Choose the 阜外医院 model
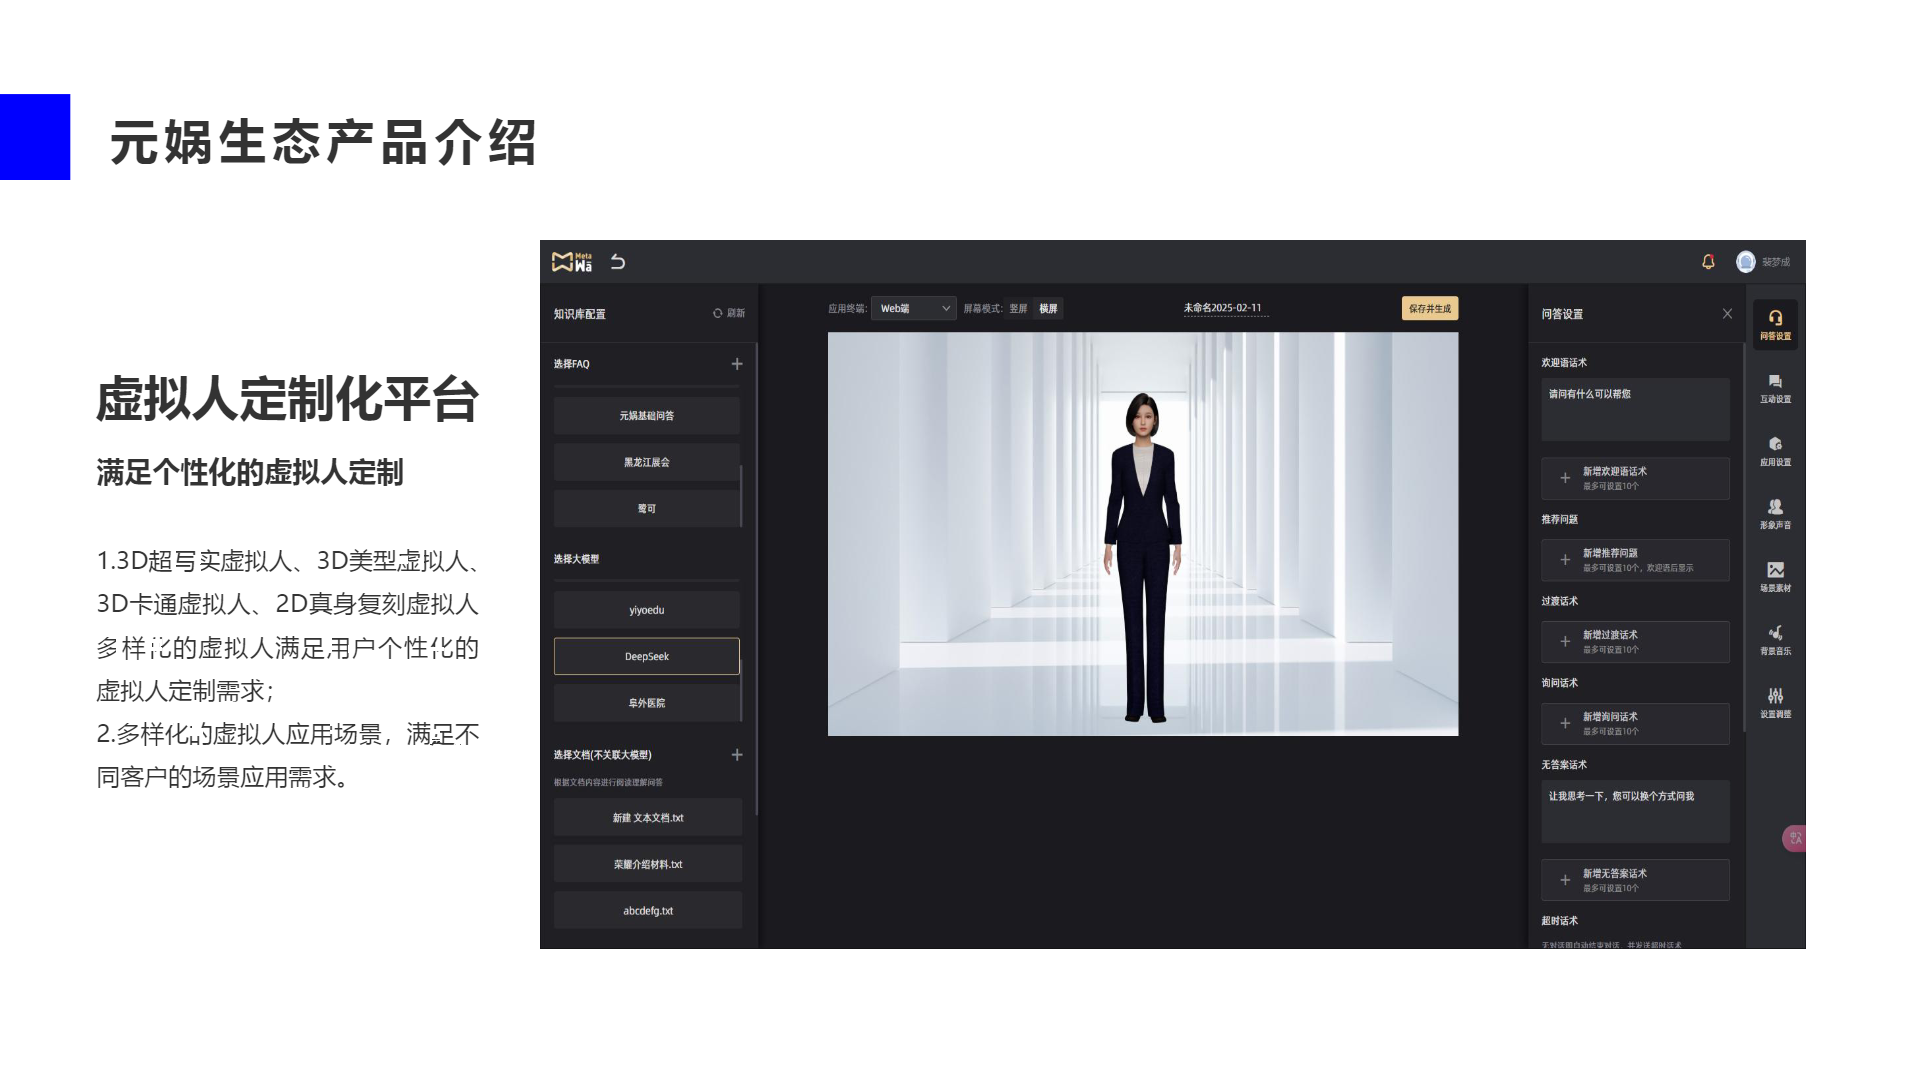The image size is (1920, 1080). click(x=647, y=703)
